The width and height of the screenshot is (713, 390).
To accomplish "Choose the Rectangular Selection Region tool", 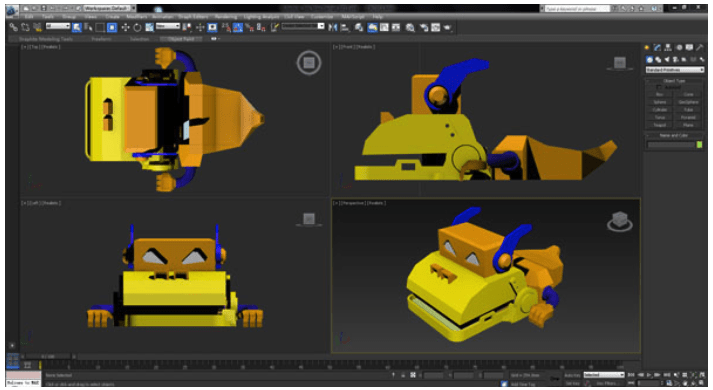I will (x=100, y=28).
